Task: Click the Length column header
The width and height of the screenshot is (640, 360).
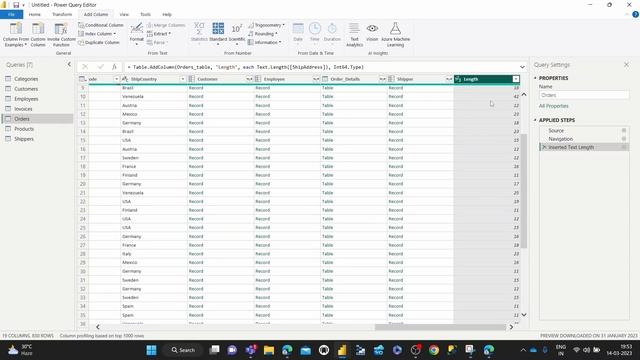Action: tap(487, 79)
